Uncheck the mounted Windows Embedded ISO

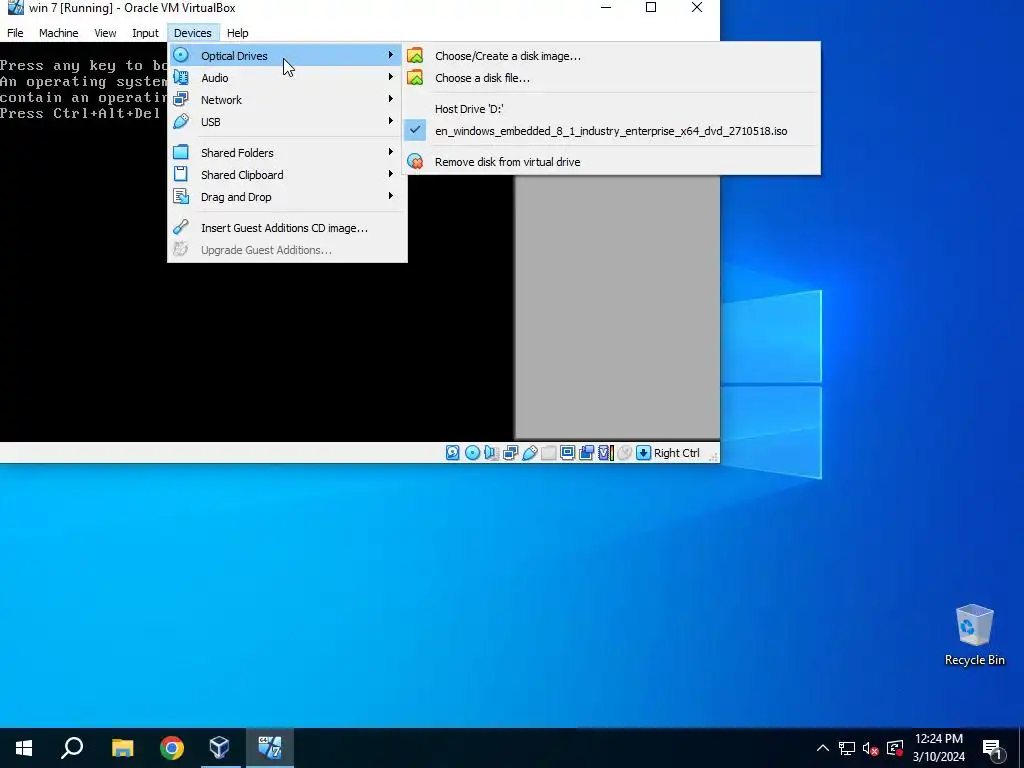click(x=611, y=131)
